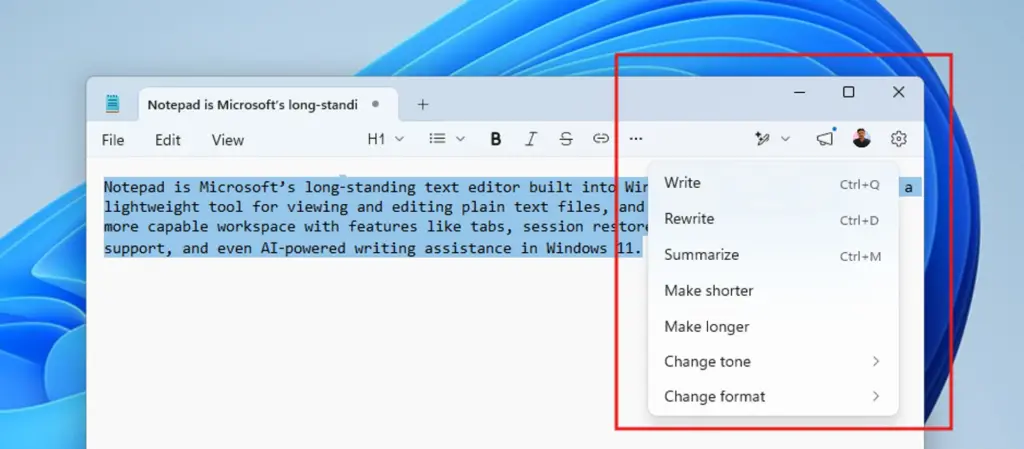The width and height of the screenshot is (1024, 449).
Task: Open the megaphone what's new icon
Action: (x=825, y=138)
